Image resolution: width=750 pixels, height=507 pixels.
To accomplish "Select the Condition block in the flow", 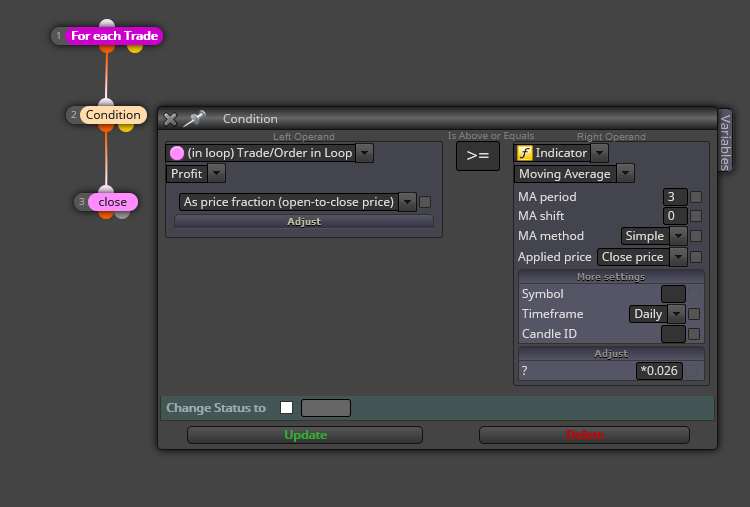I will (113, 115).
